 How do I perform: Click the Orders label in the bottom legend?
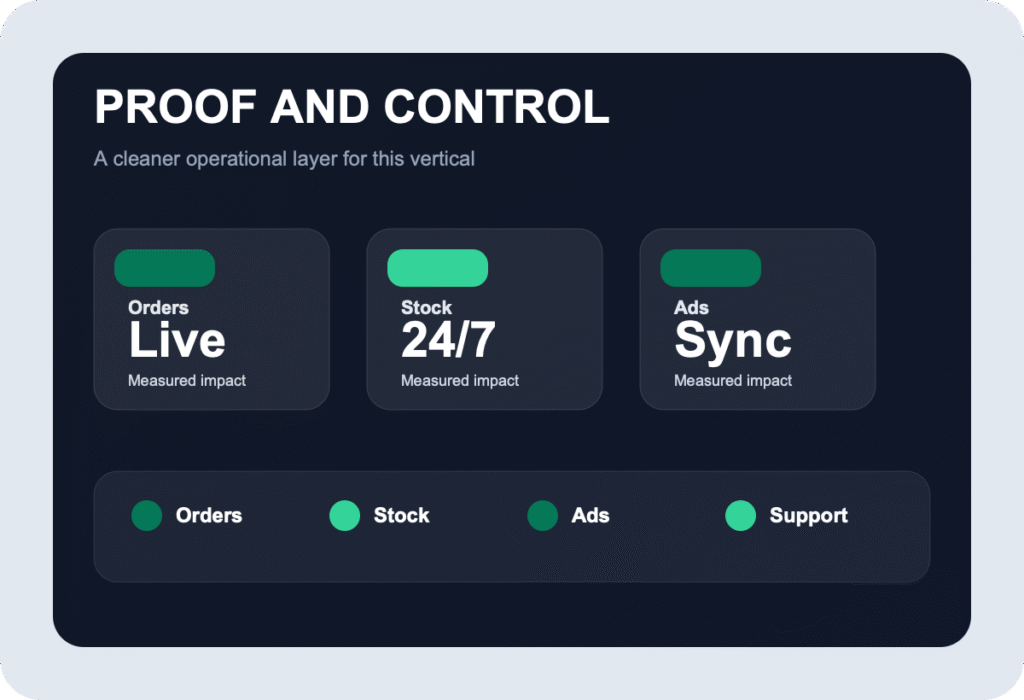(209, 516)
